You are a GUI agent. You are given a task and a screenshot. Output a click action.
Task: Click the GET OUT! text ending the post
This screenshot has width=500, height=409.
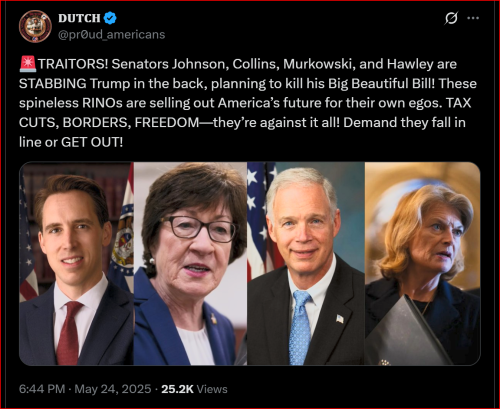click(x=92, y=142)
